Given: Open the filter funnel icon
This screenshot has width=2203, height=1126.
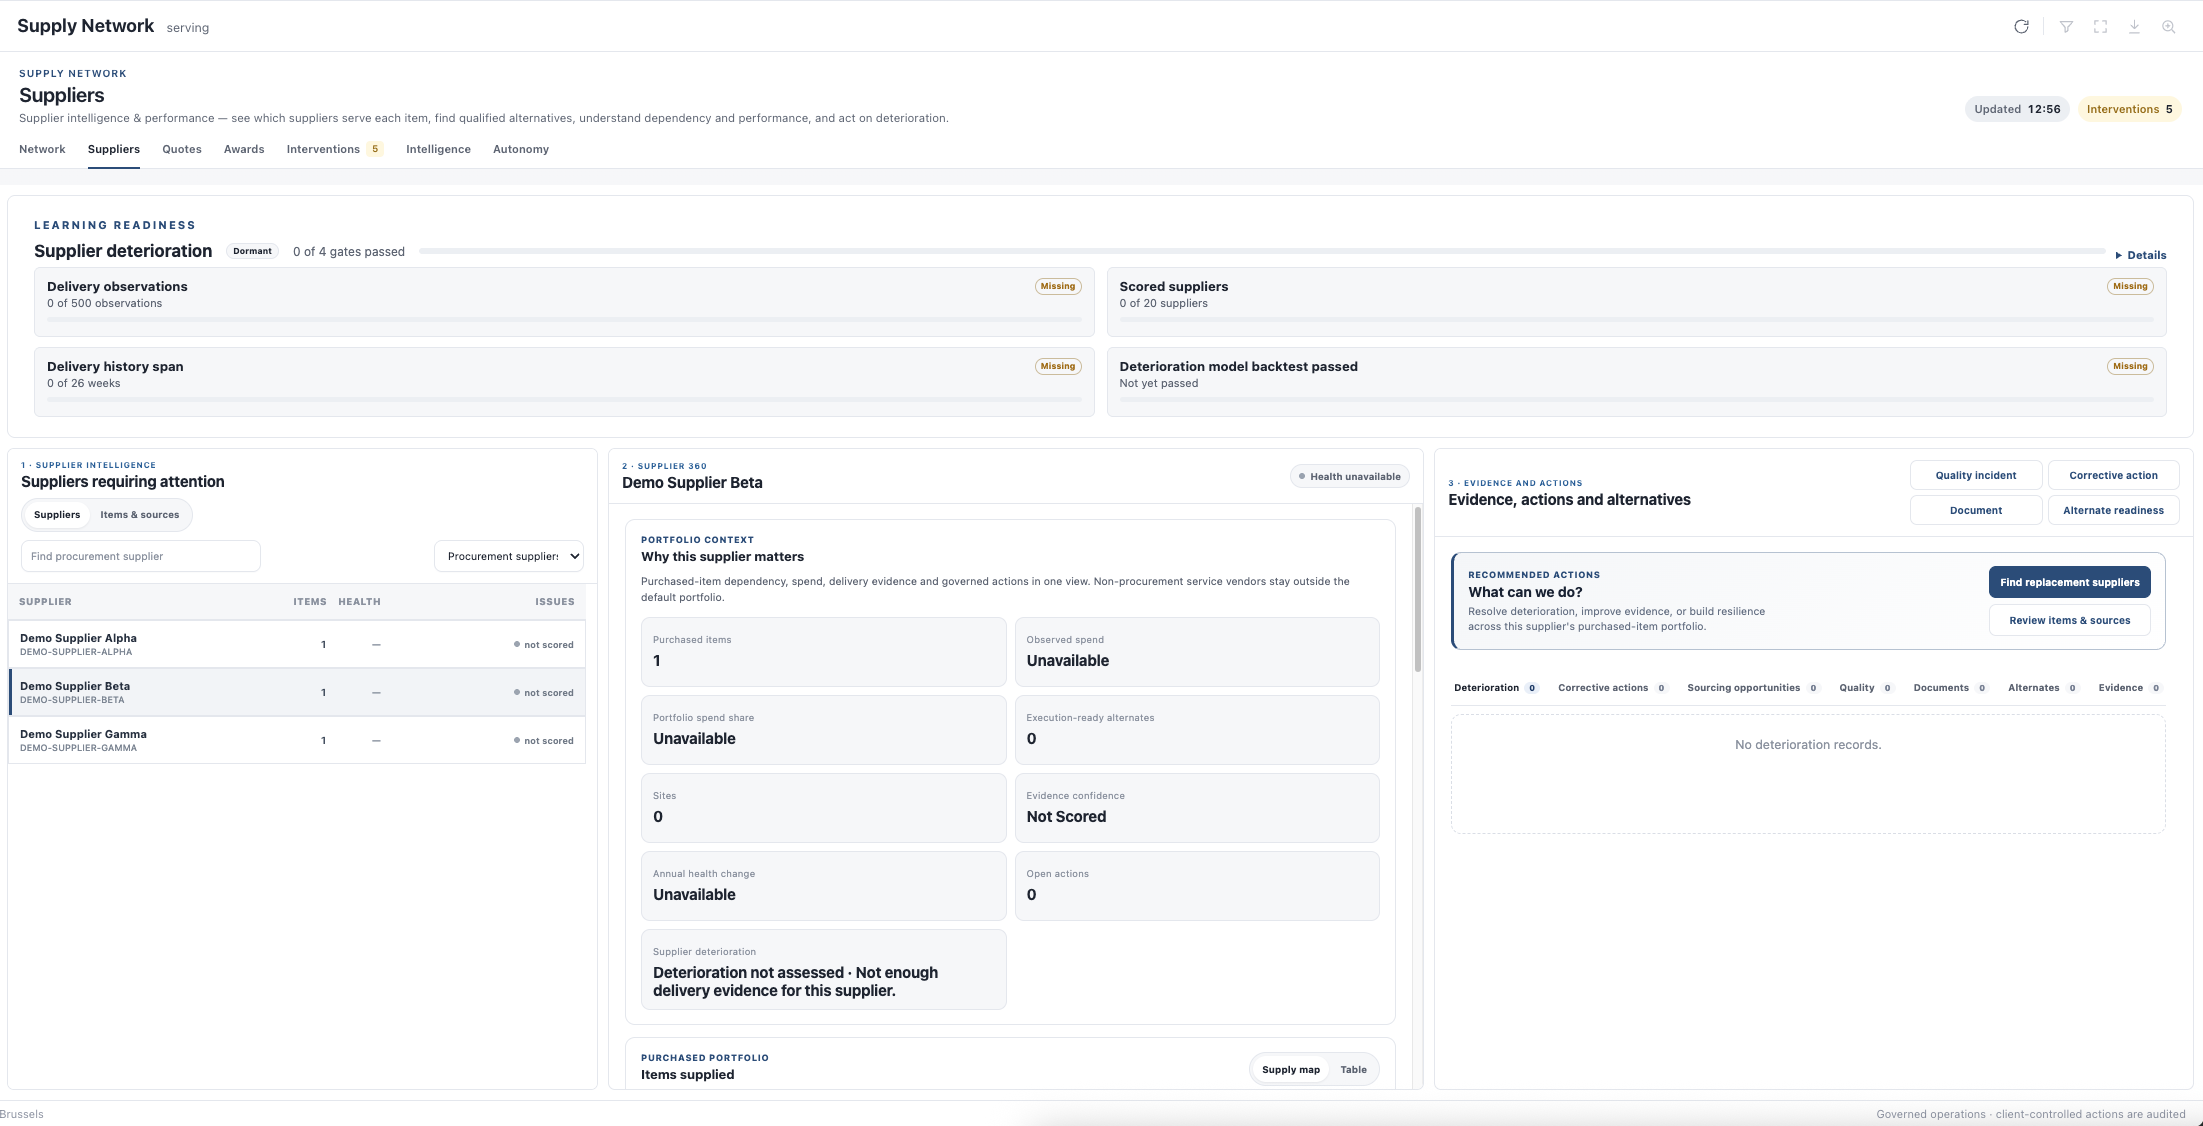Looking at the screenshot, I should [2066, 27].
